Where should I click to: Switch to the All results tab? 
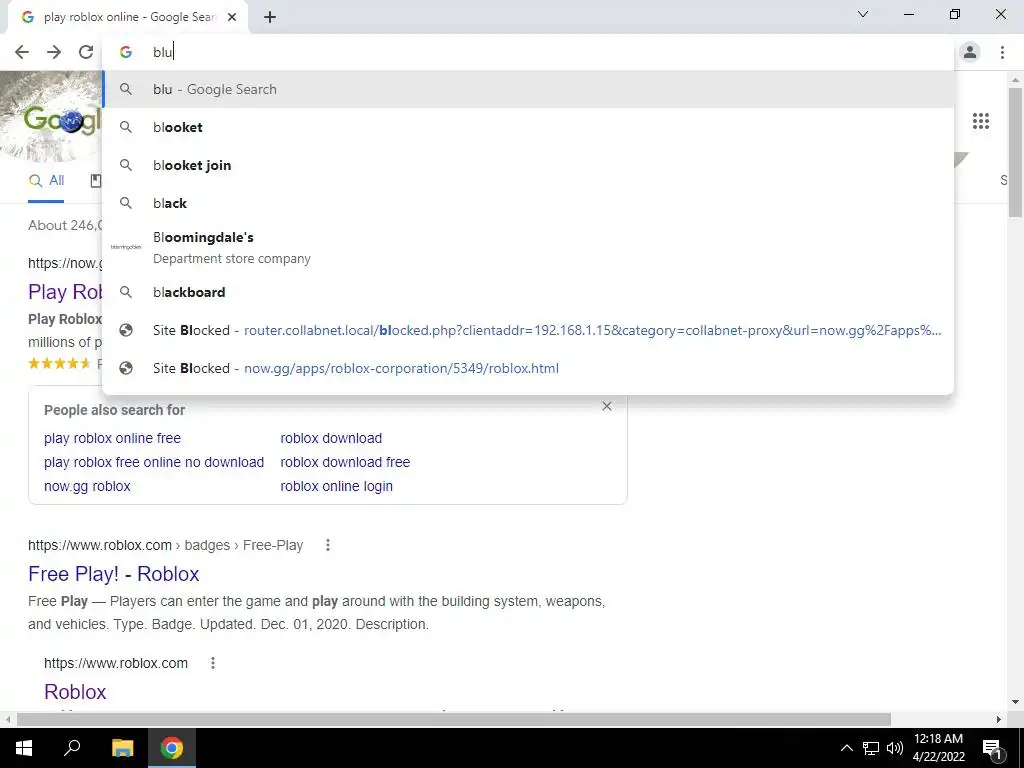click(46, 181)
